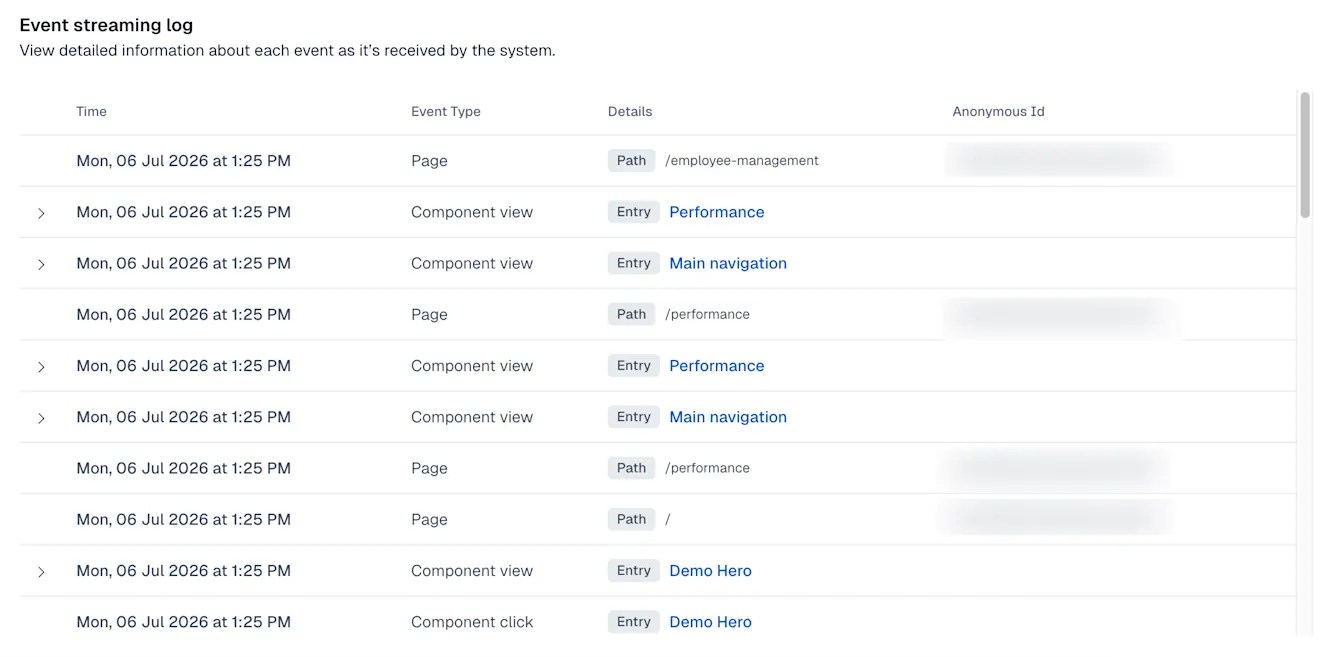Screen dimensions: 1320x657
Task: Click the Path badge for /employee-management
Action: click(x=631, y=161)
